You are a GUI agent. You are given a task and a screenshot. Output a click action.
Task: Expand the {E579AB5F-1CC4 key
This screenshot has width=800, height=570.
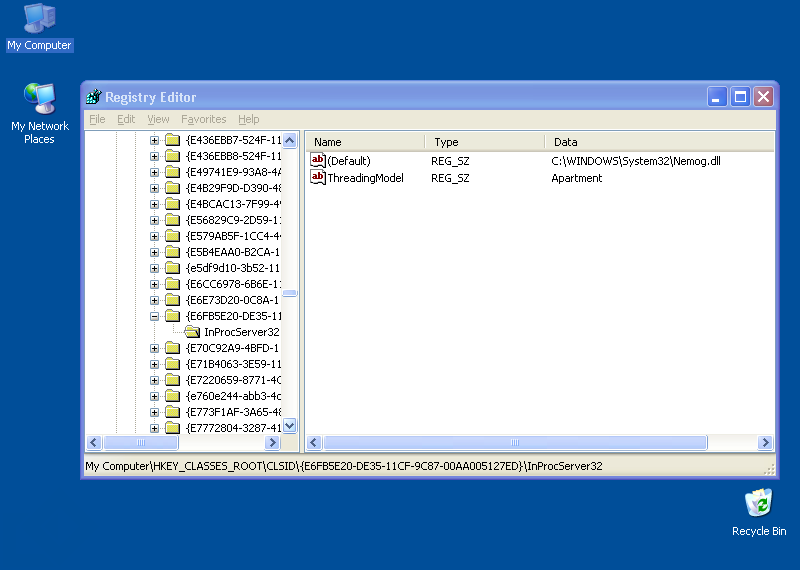(x=154, y=236)
